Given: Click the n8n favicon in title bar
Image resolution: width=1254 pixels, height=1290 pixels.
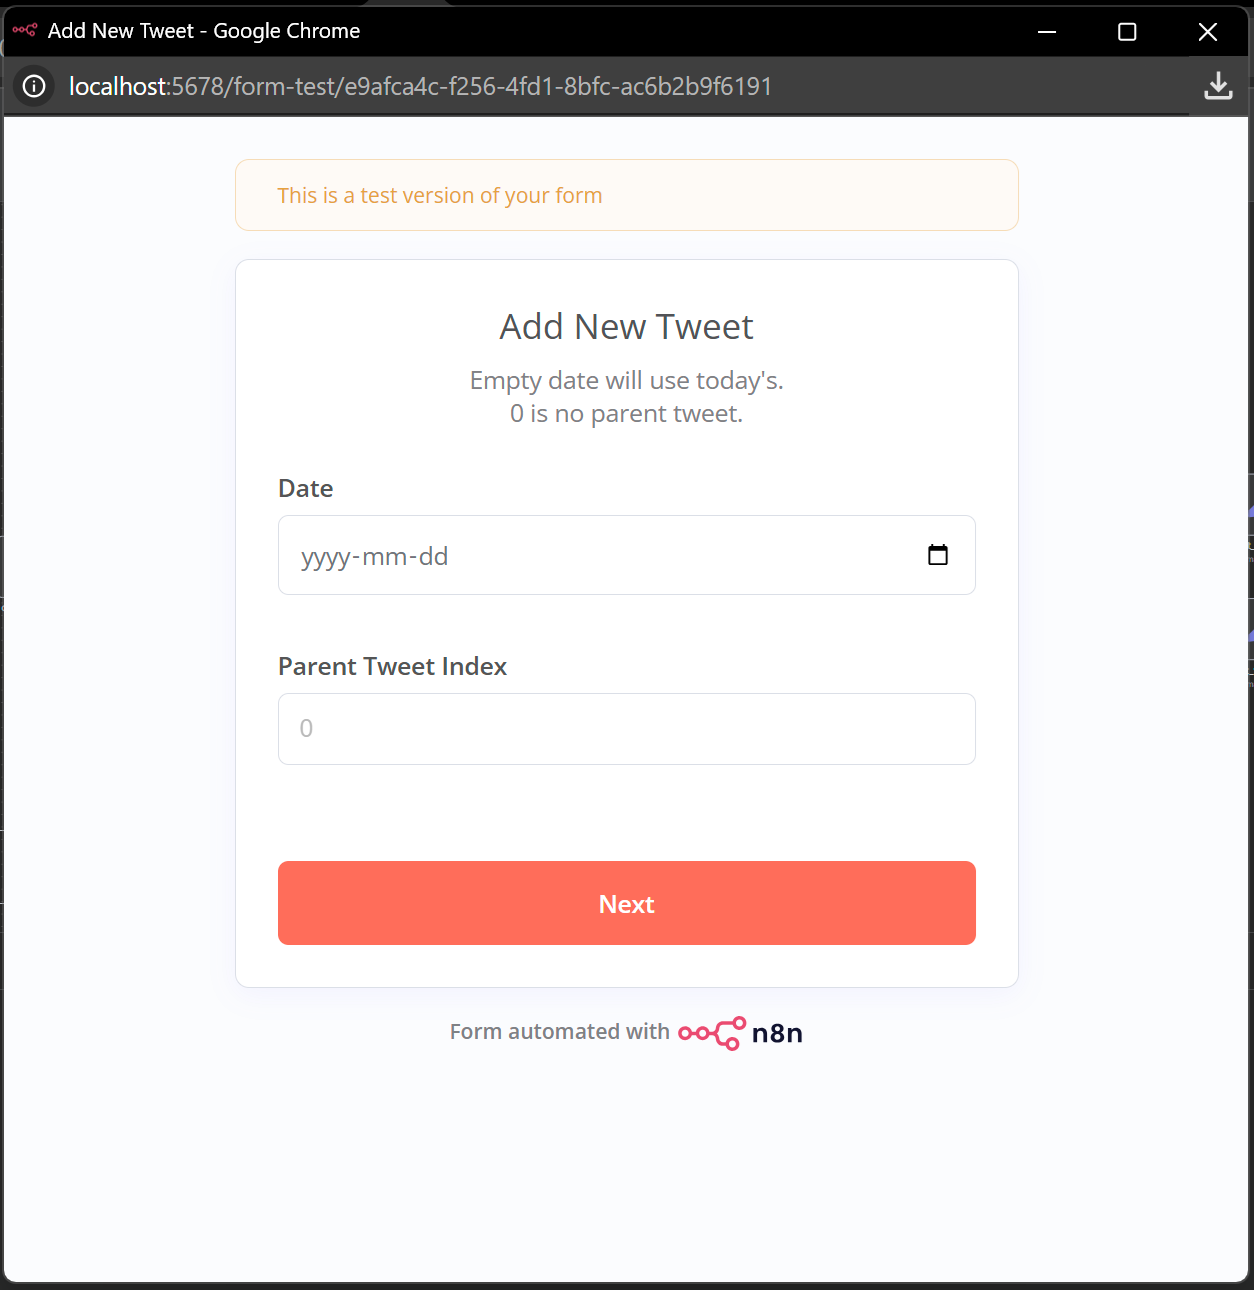Looking at the screenshot, I should 25,31.
